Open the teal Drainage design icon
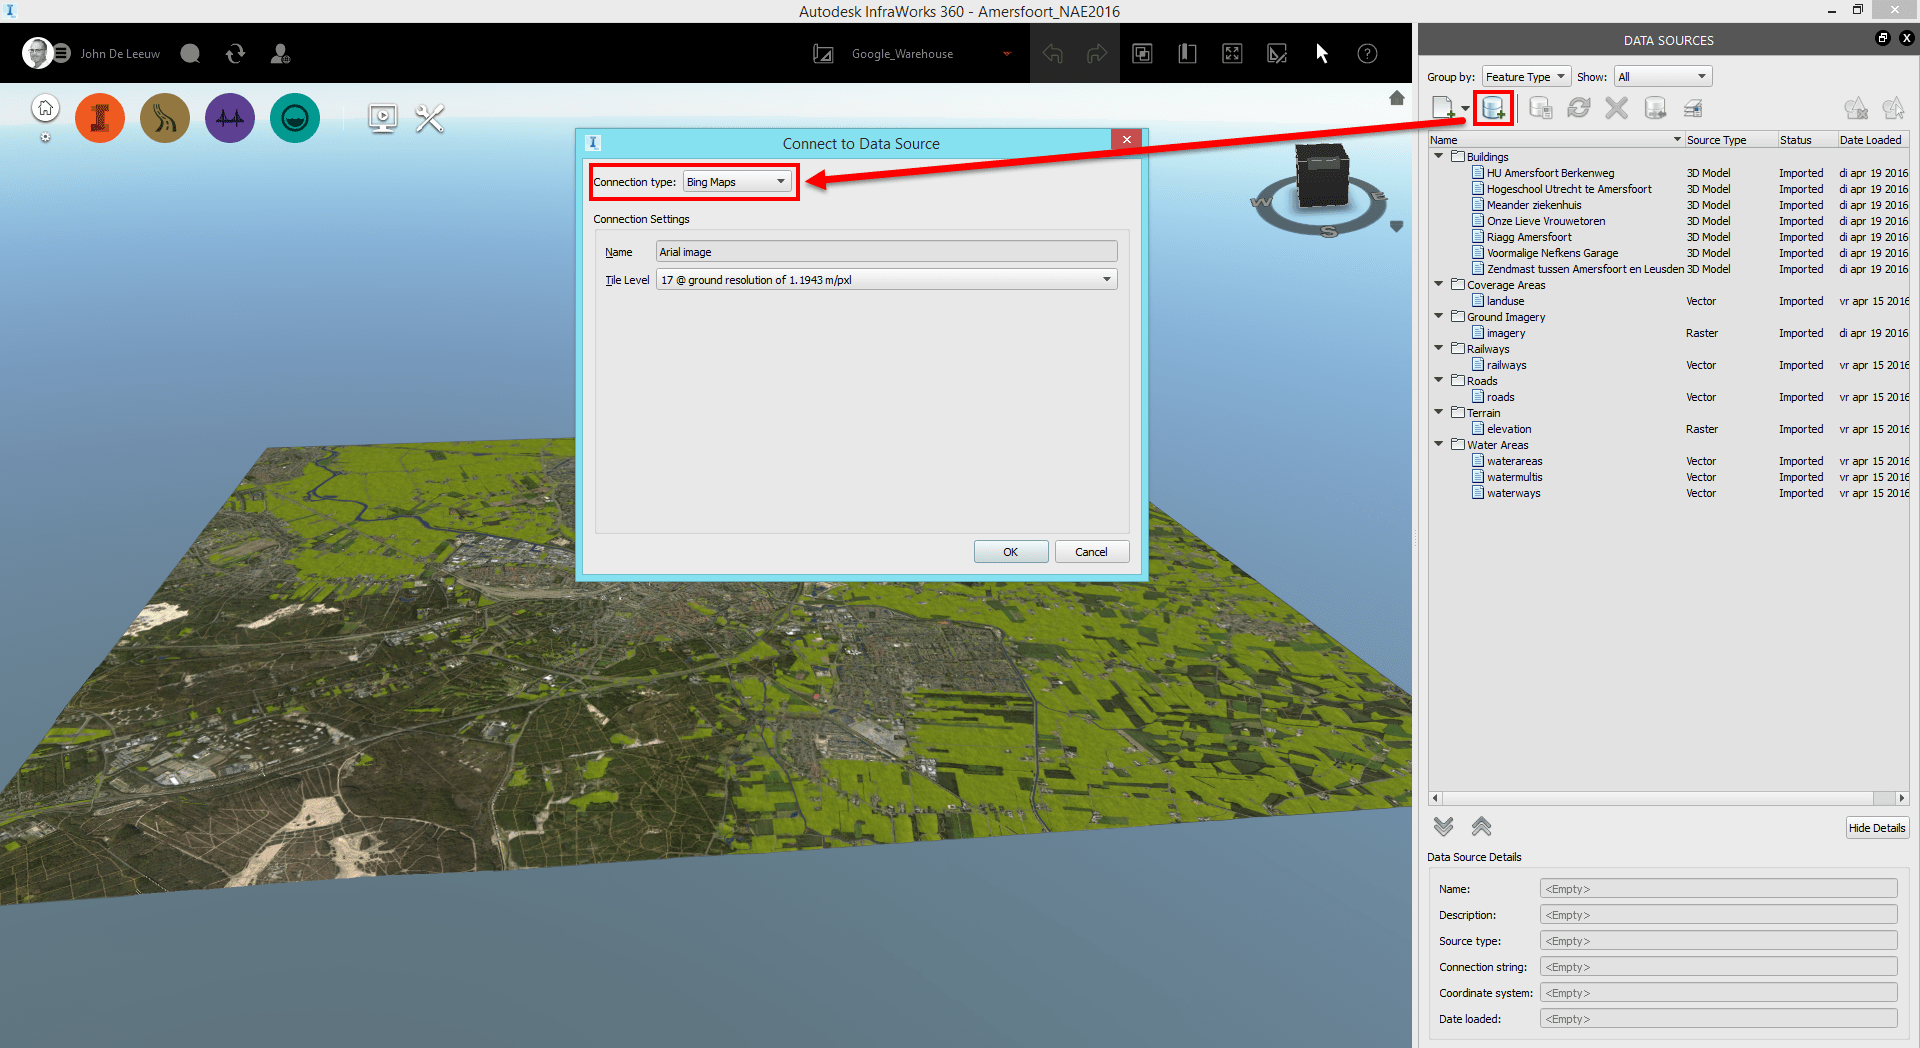The height and width of the screenshot is (1048, 1920). click(x=294, y=117)
